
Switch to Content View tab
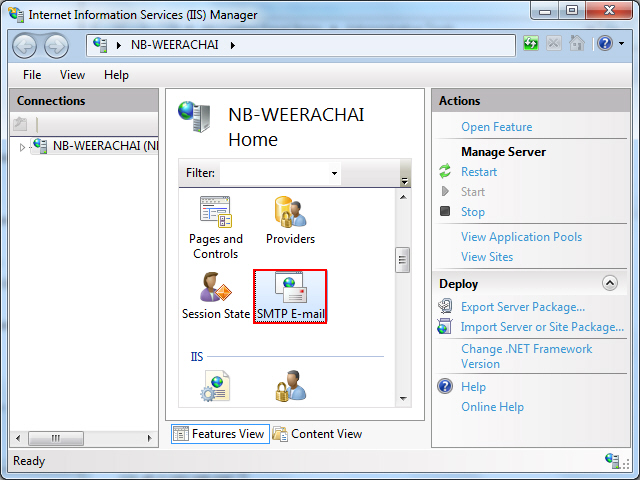click(318, 434)
